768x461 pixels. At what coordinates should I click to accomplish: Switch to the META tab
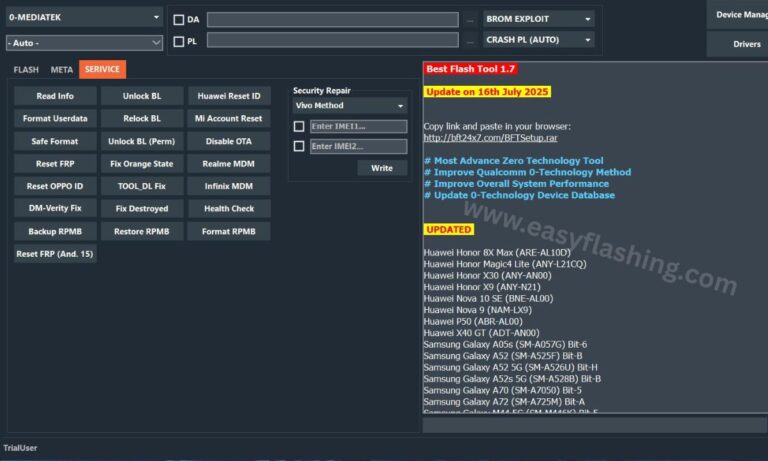[62, 70]
